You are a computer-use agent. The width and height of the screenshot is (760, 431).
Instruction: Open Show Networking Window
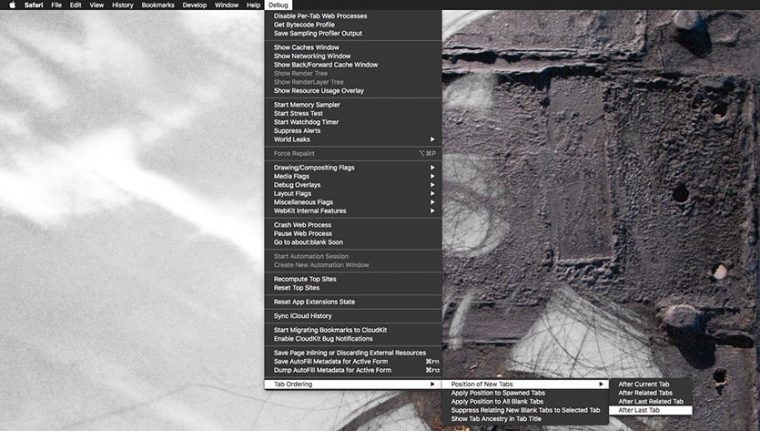click(353, 56)
